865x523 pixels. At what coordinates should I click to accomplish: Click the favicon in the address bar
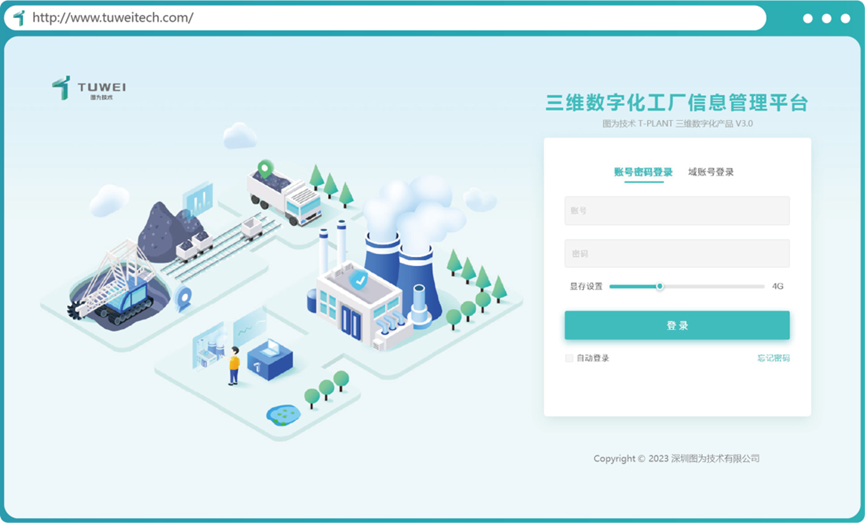pos(18,18)
